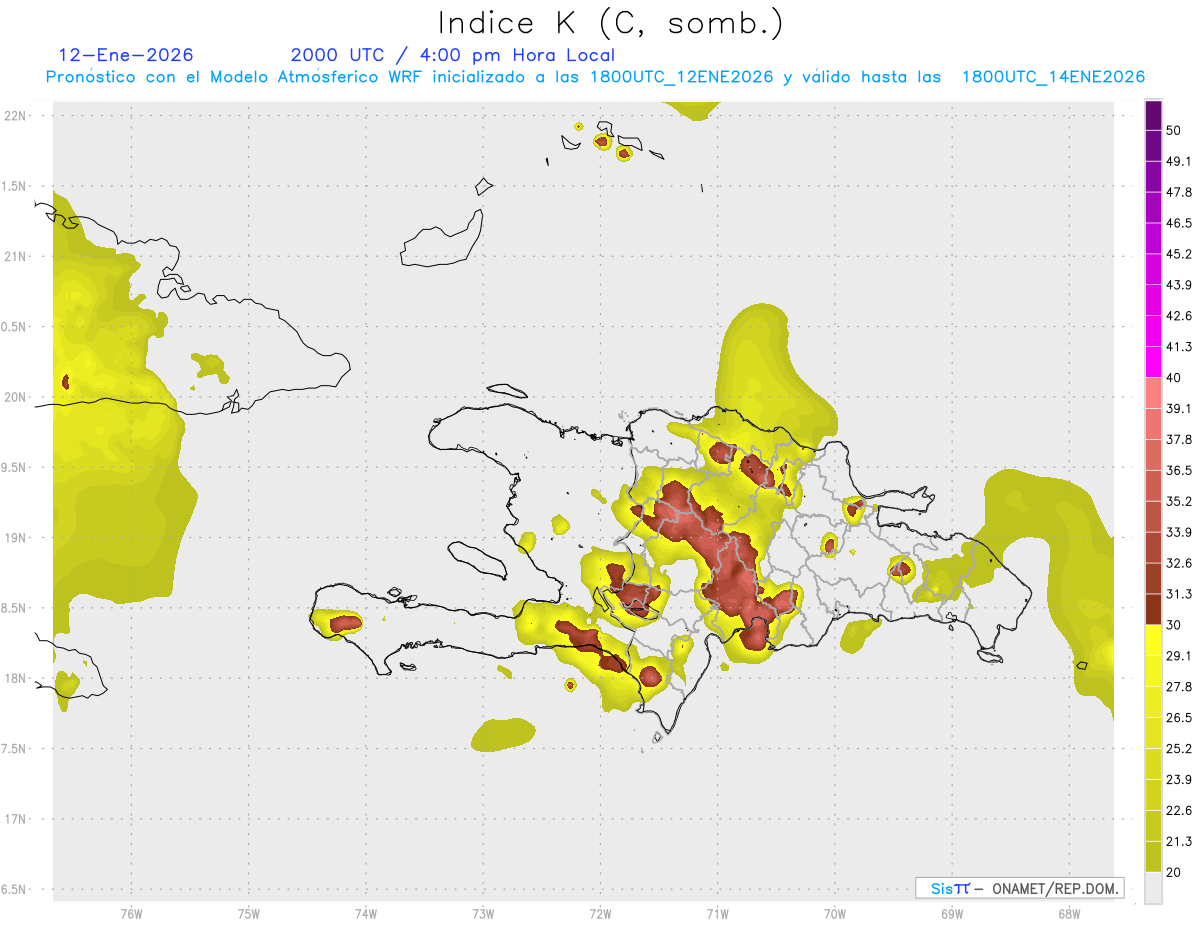Image resolution: width=1200 pixels, height=927 pixels.
Task: Click the '31.3' color scale value
Action: coord(1179,594)
